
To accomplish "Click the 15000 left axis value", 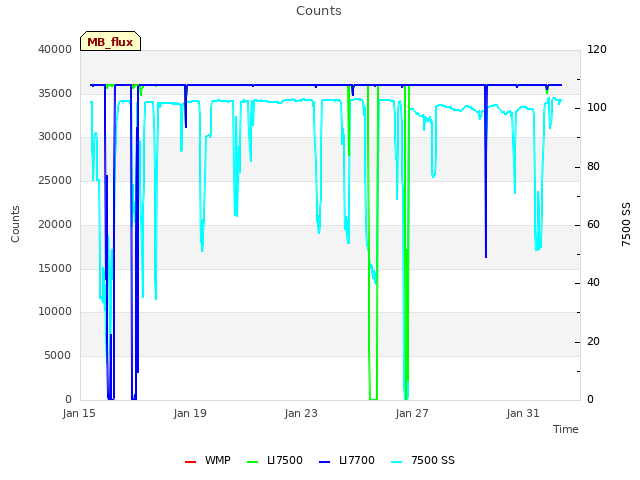I will pyautogui.click(x=55, y=268).
